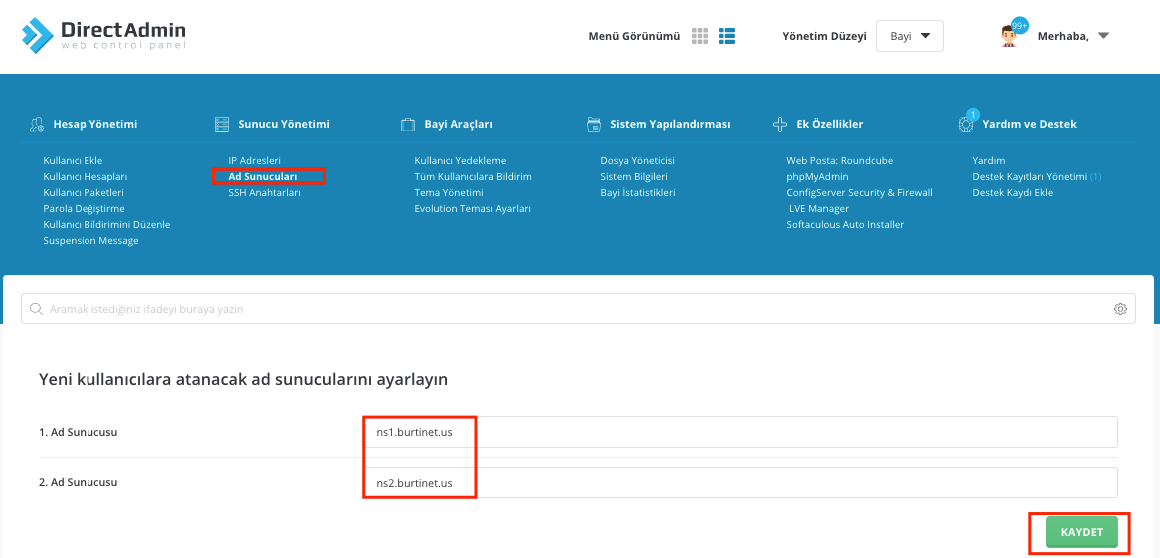Open search settings gear icon

click(1120, 309)
